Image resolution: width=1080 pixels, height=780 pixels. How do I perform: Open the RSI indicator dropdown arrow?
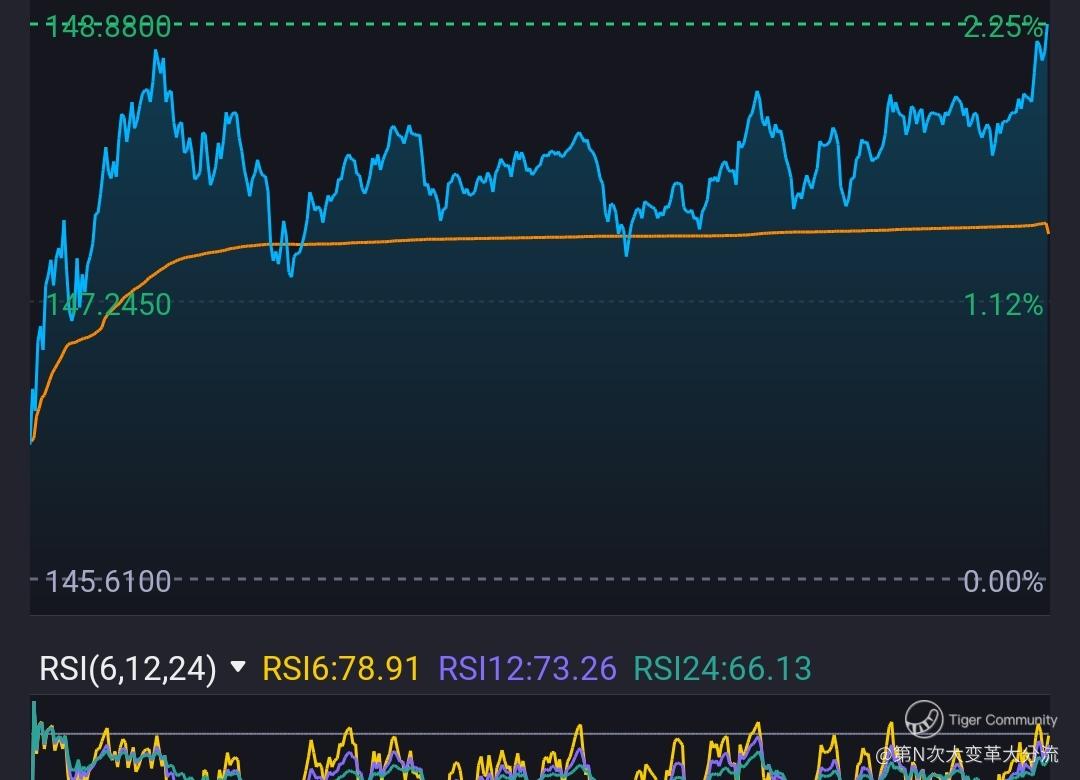coord(238,667)
